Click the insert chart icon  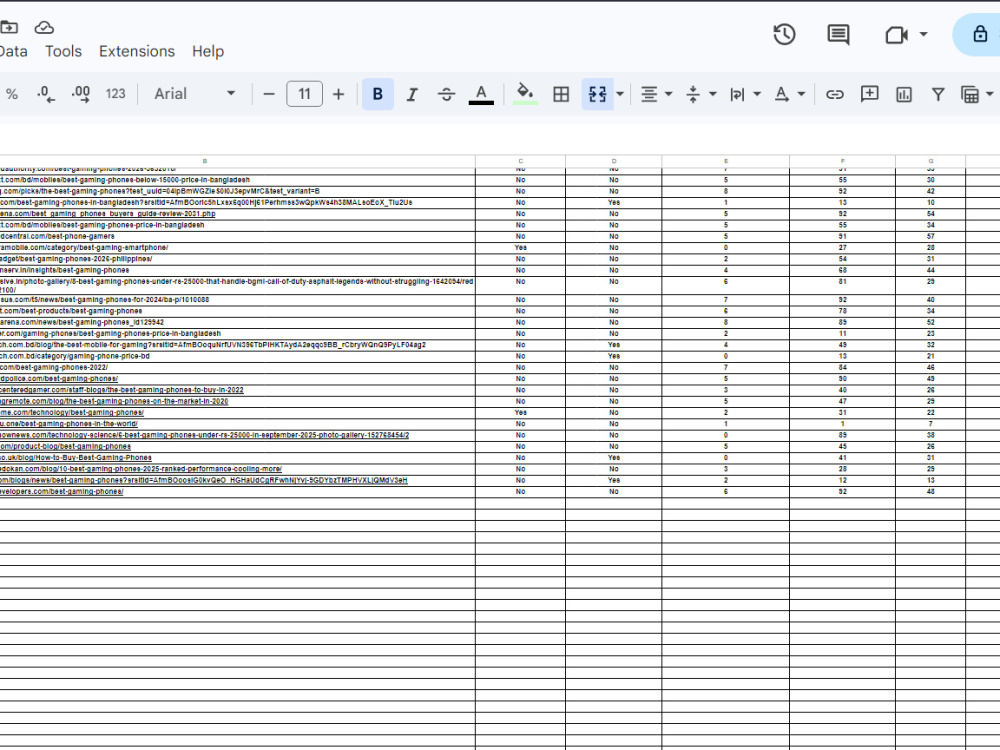coord(904,94)
